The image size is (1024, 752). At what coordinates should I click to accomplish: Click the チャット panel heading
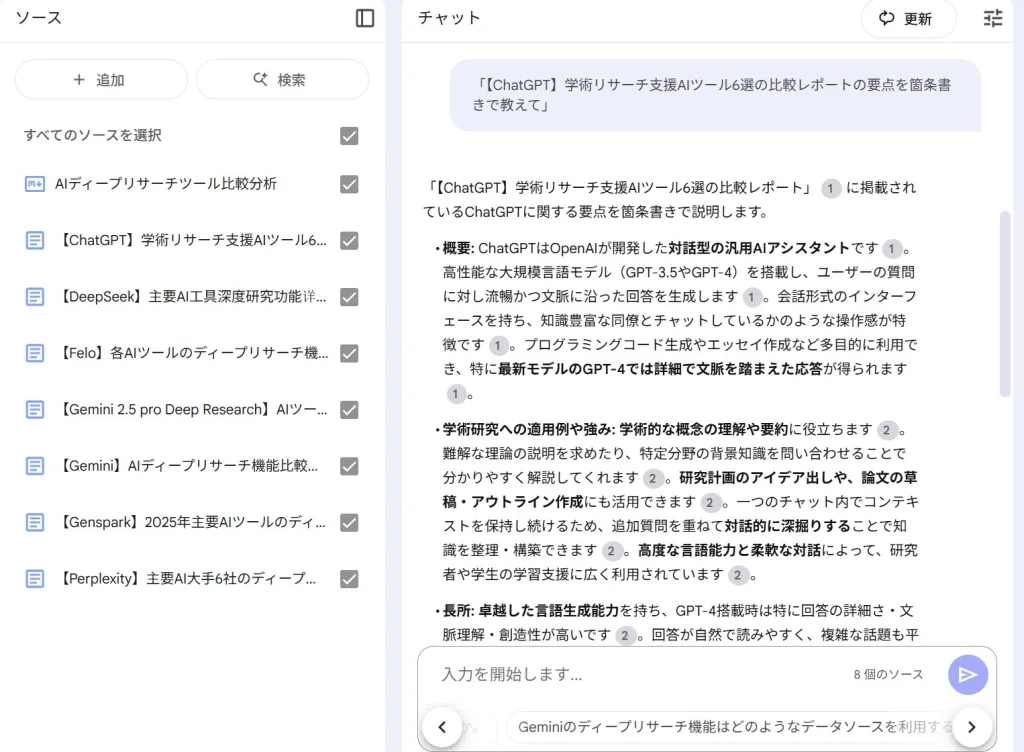(449, 18)
